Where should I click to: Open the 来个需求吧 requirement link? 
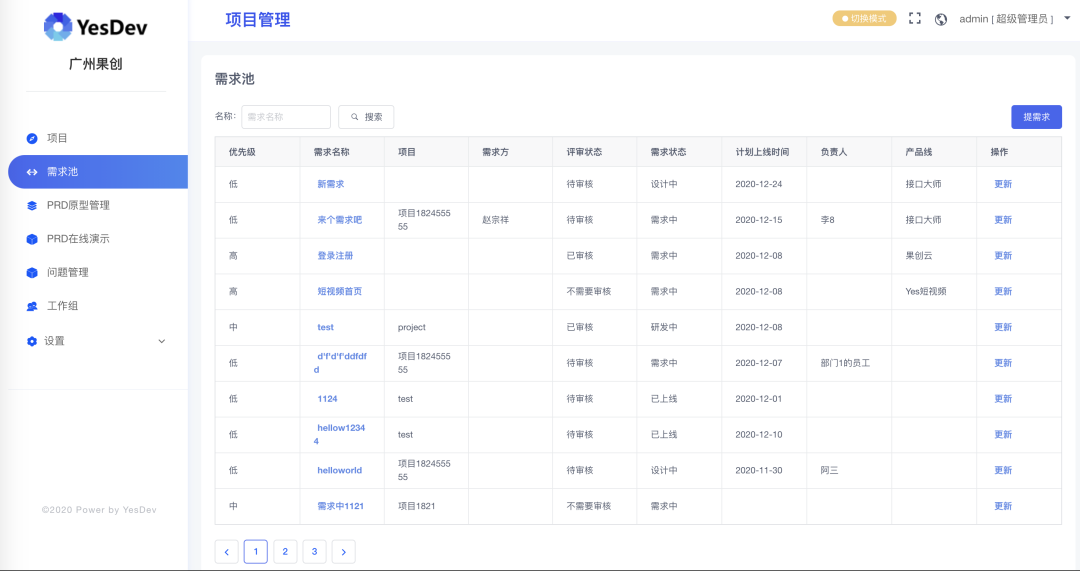point(340,220)
